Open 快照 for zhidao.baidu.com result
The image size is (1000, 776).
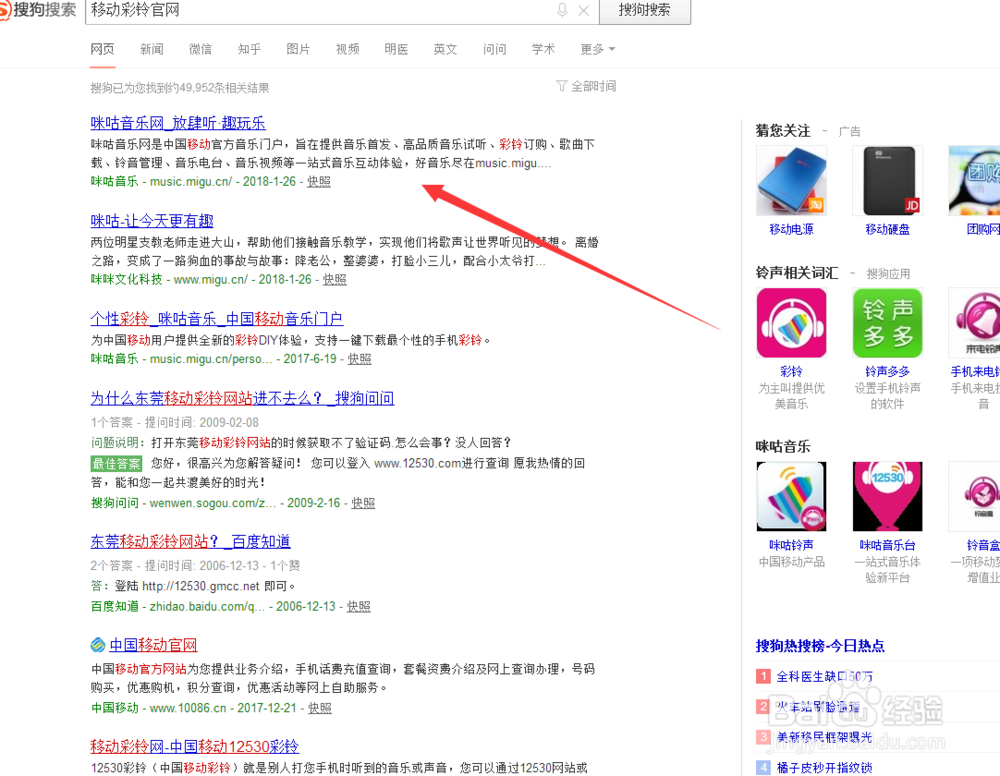click(358, 606)
